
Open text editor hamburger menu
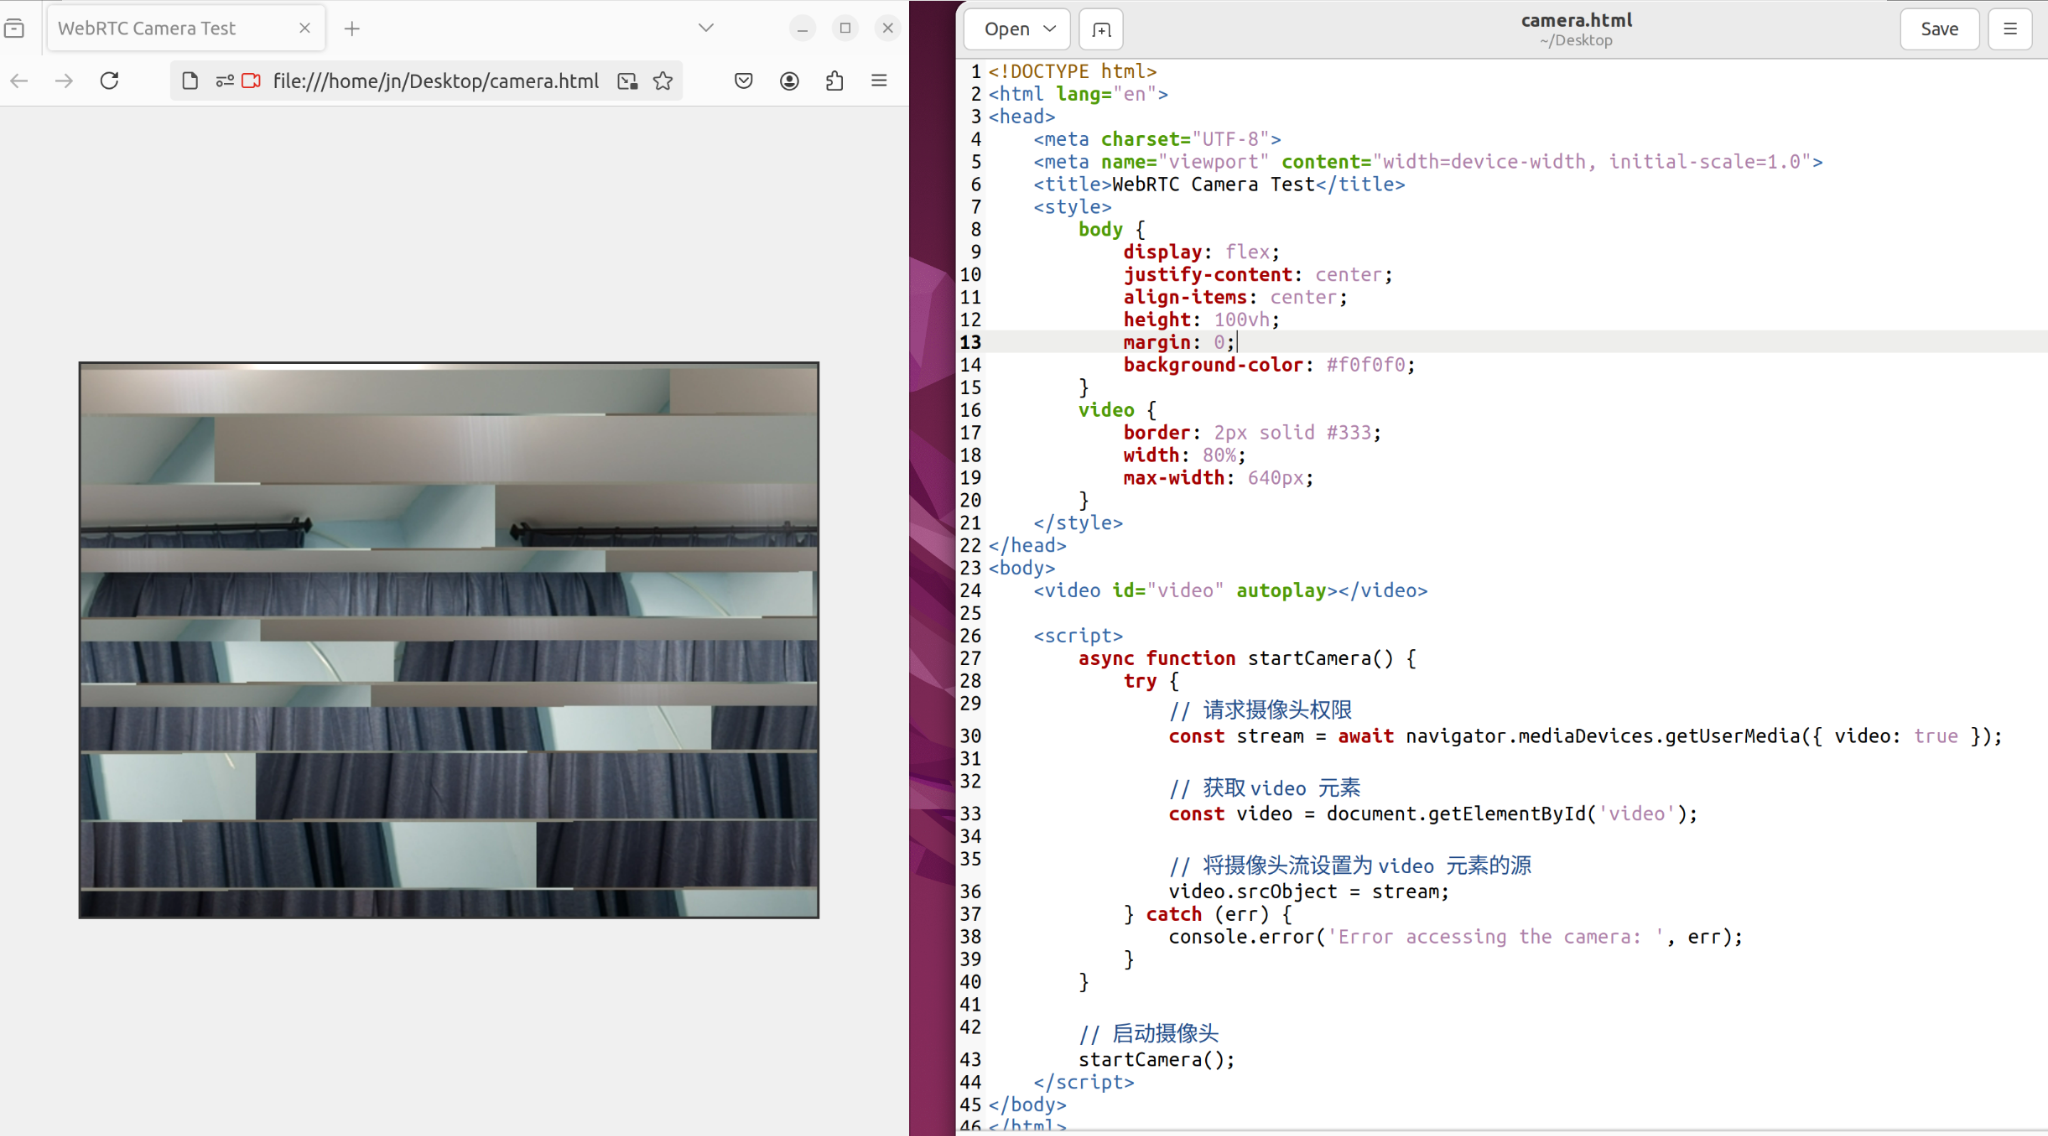pos(2010,29)
